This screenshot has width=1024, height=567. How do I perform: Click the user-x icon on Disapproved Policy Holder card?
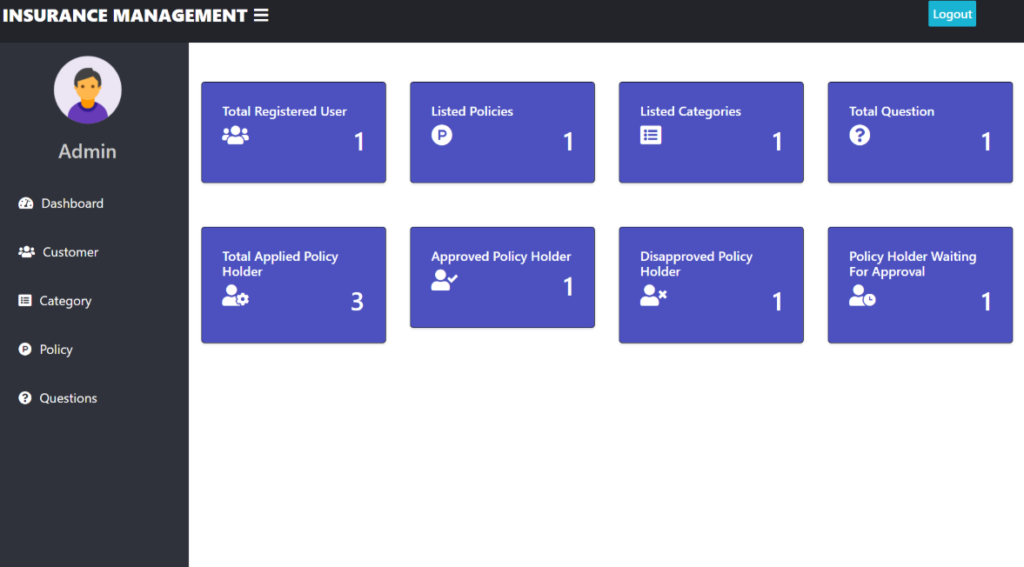[653, 295]
